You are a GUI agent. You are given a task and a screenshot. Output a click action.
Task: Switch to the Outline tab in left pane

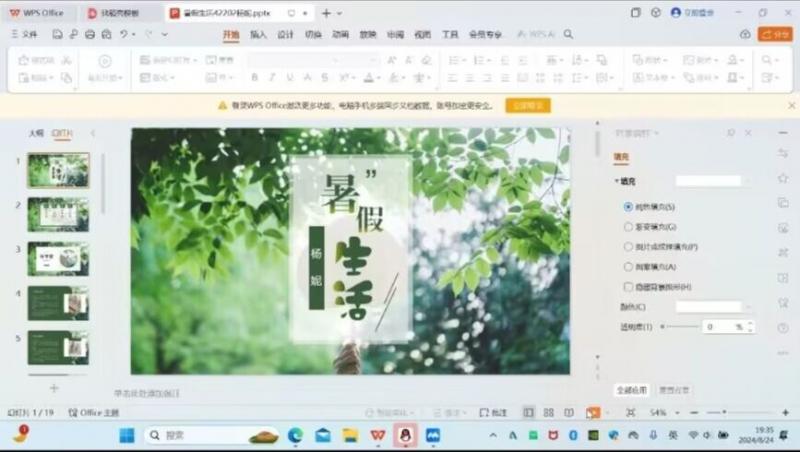(36, 133)
